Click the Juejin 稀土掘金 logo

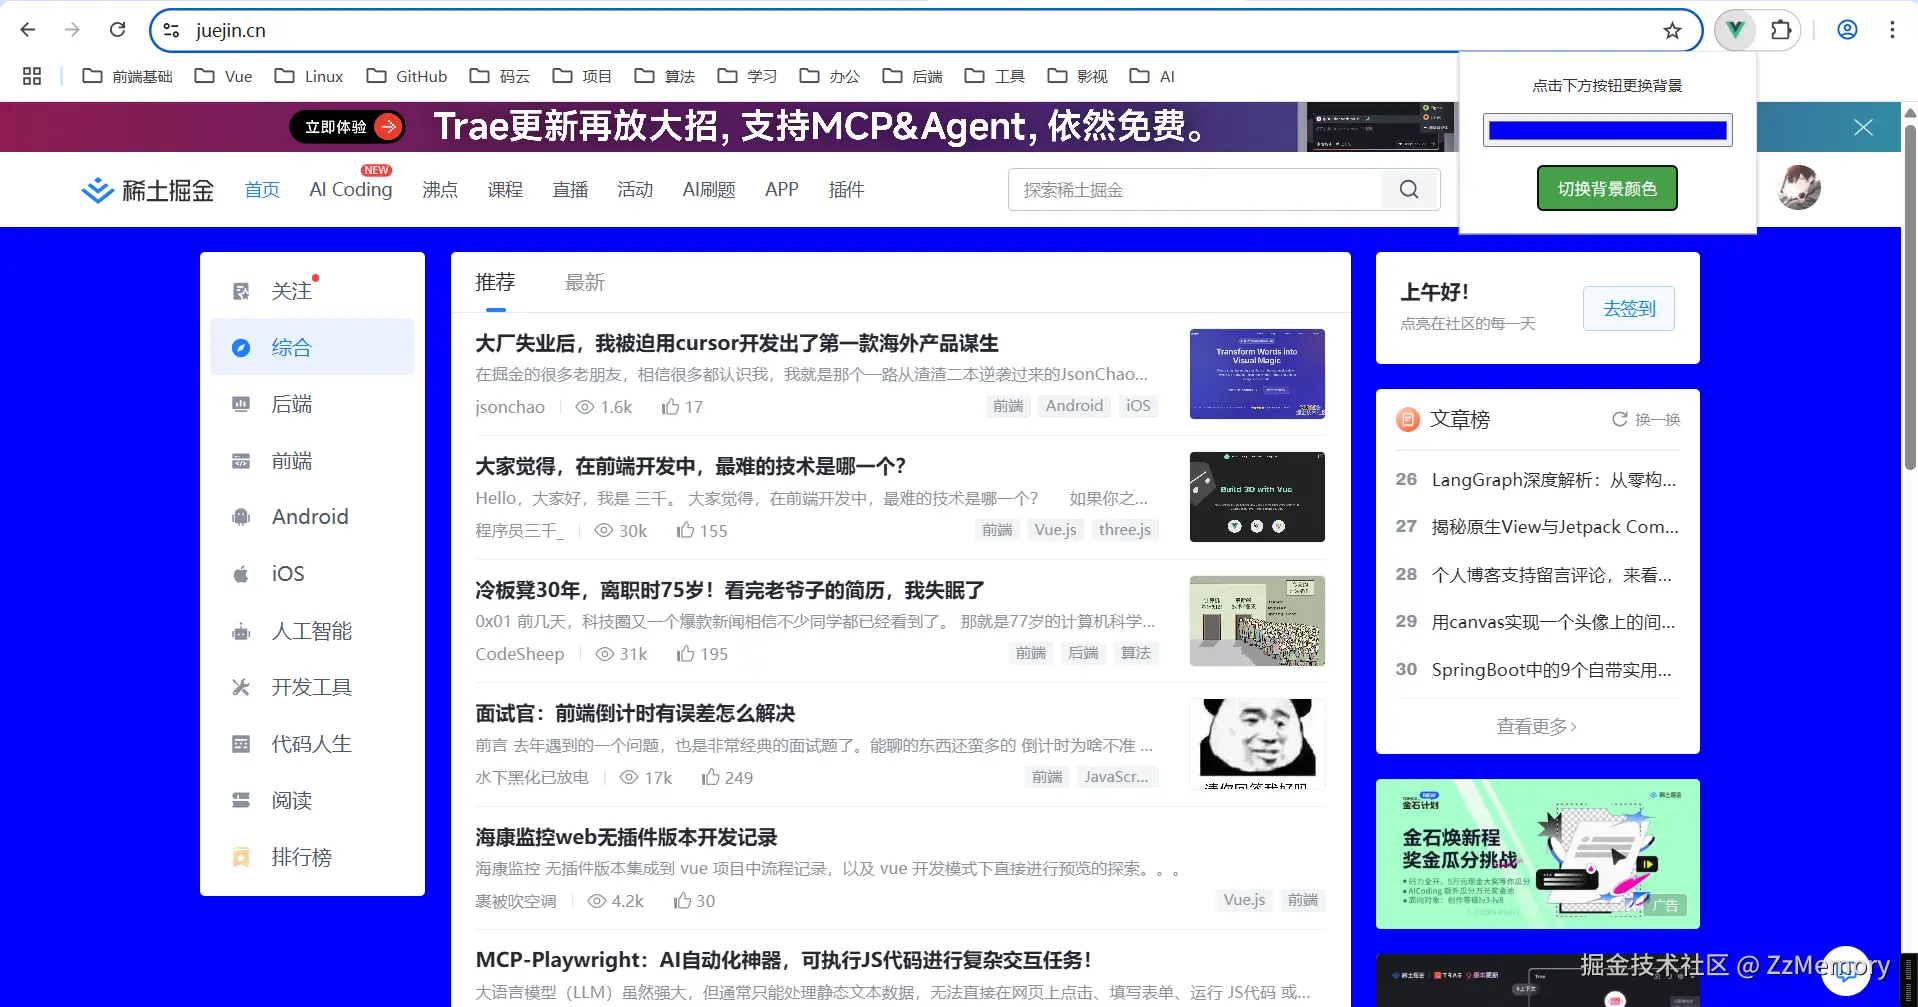147,189
